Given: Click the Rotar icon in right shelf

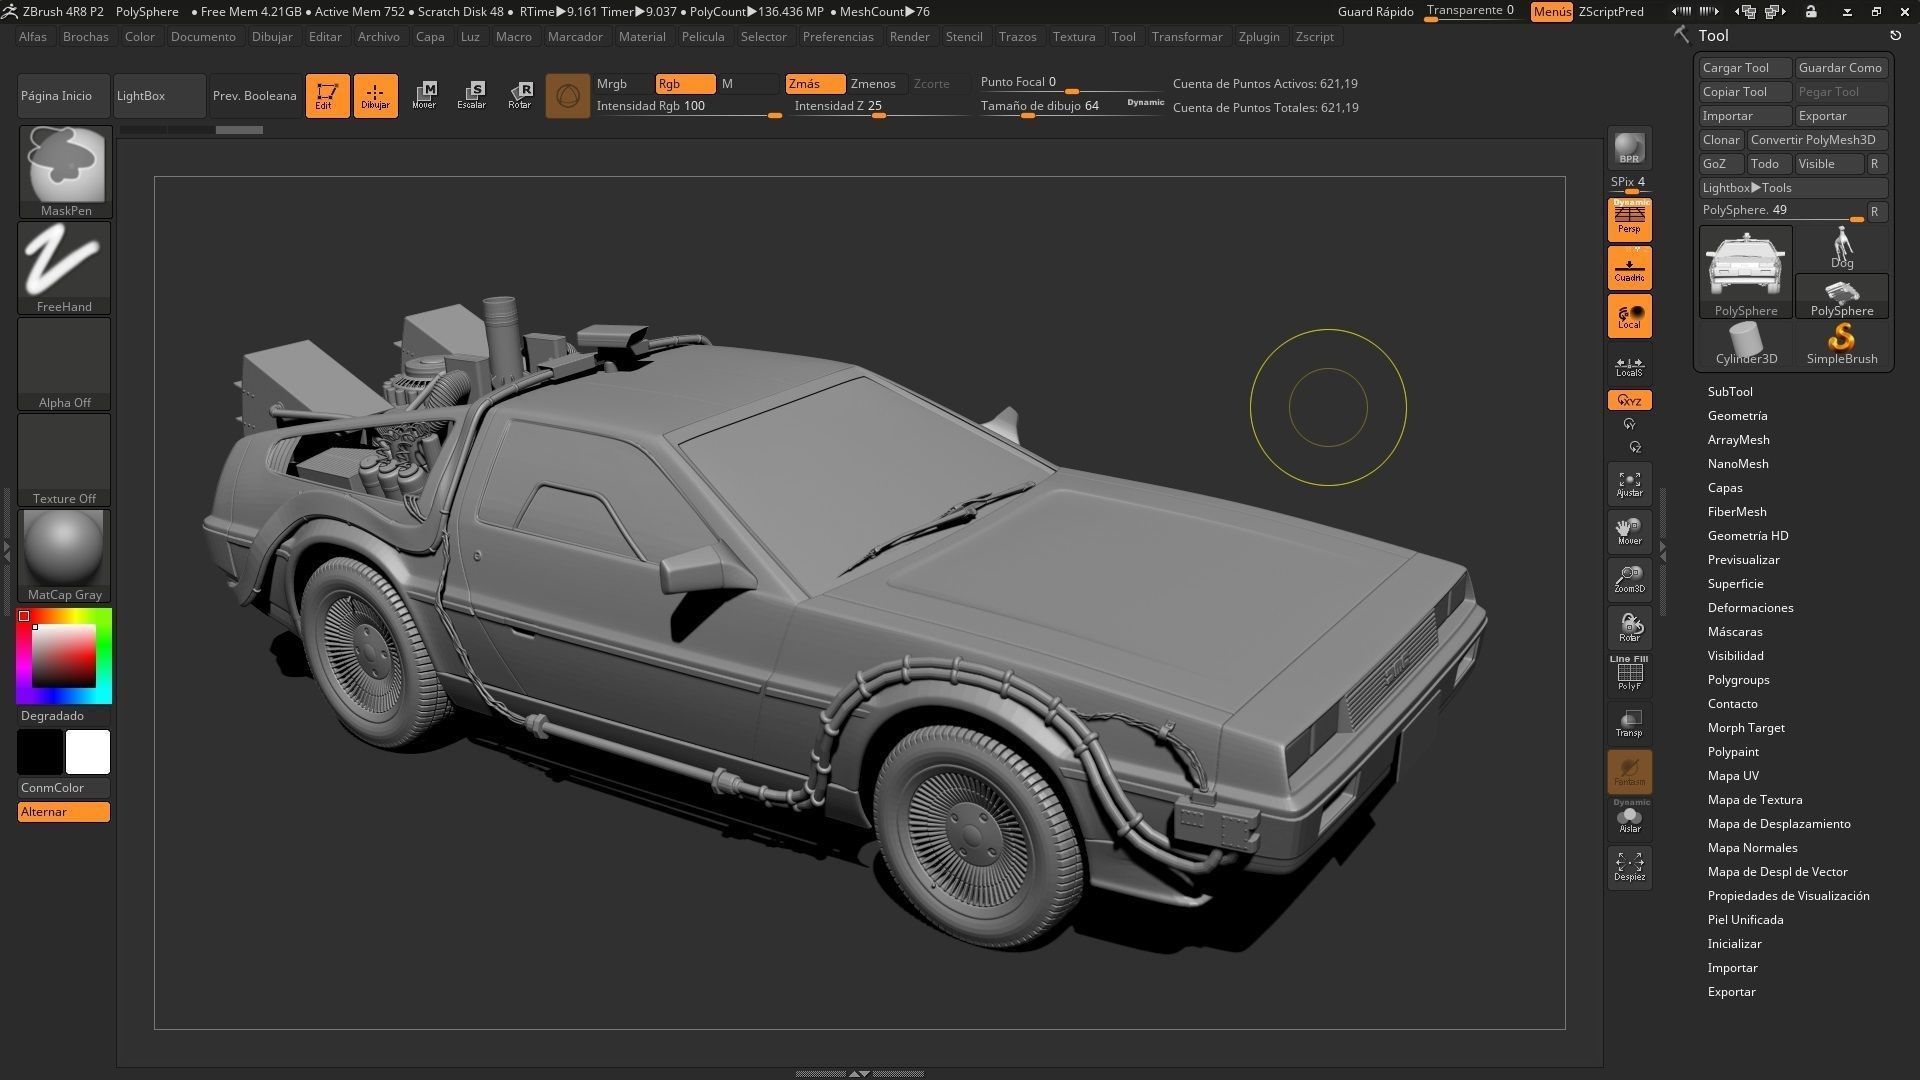Looking at the screenshot, I should point(1630,628).
